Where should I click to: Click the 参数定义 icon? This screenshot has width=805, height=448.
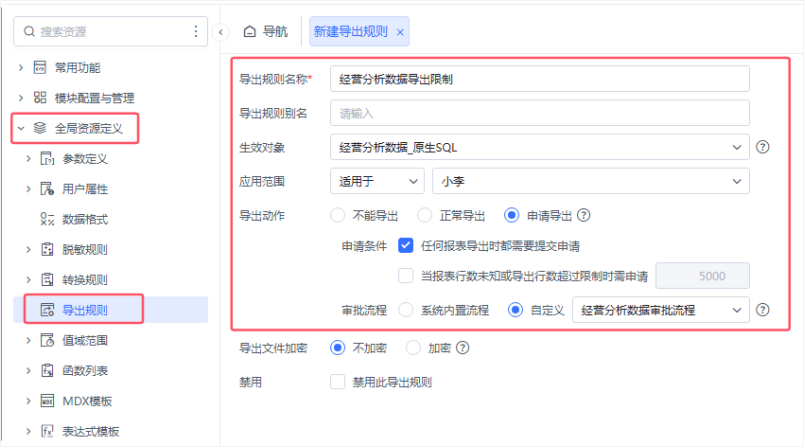click(x=47, y=159)
